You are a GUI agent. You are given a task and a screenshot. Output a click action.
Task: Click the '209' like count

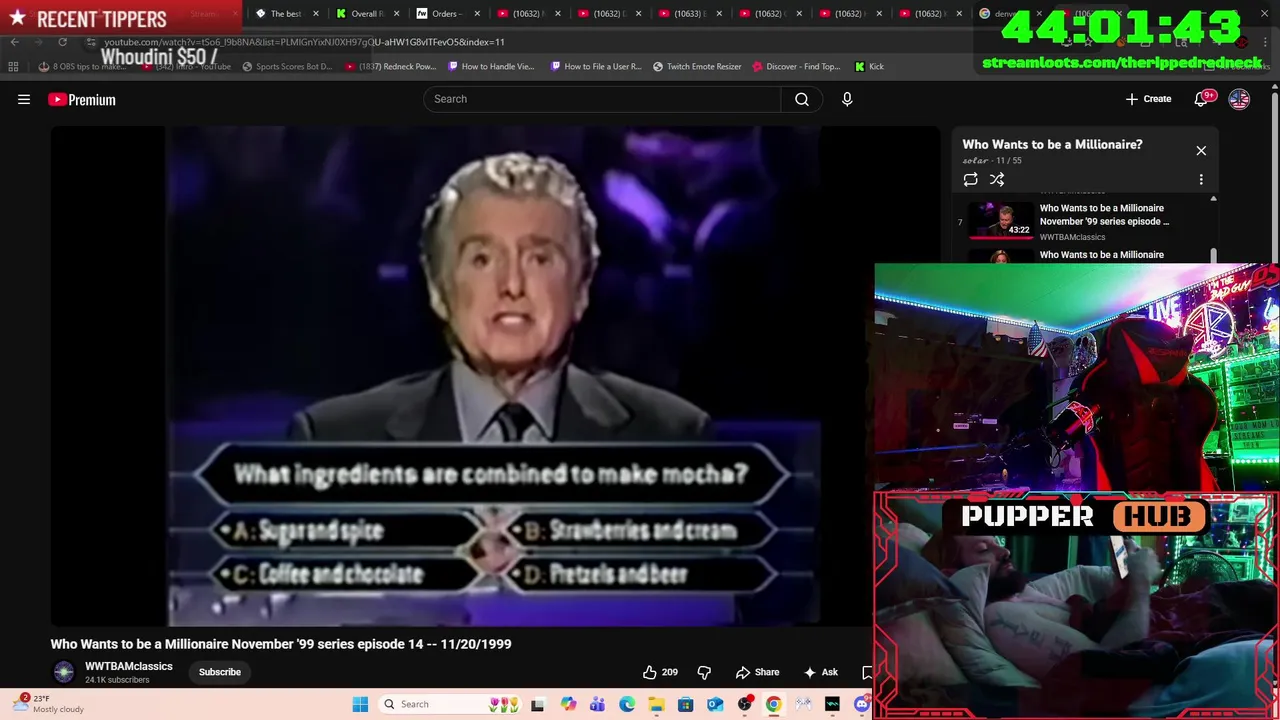(x=670, y=672)
